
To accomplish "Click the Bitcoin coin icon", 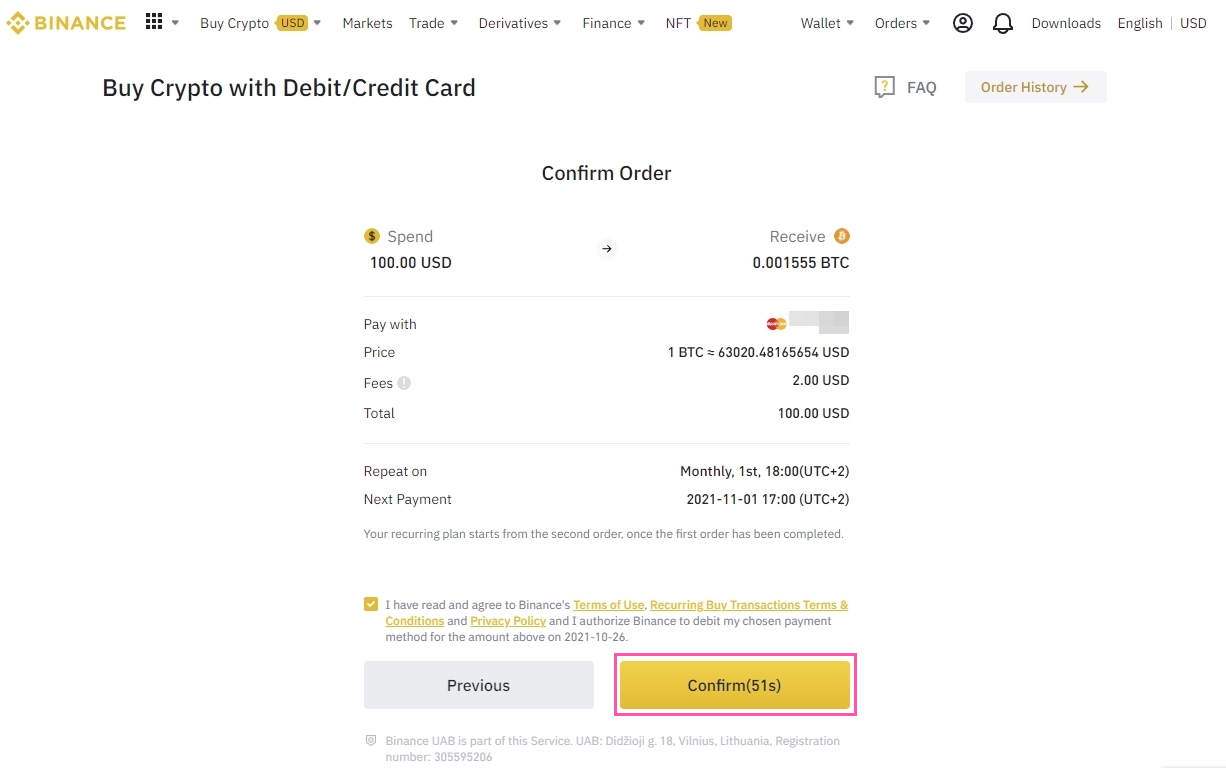I will (842, 237).
